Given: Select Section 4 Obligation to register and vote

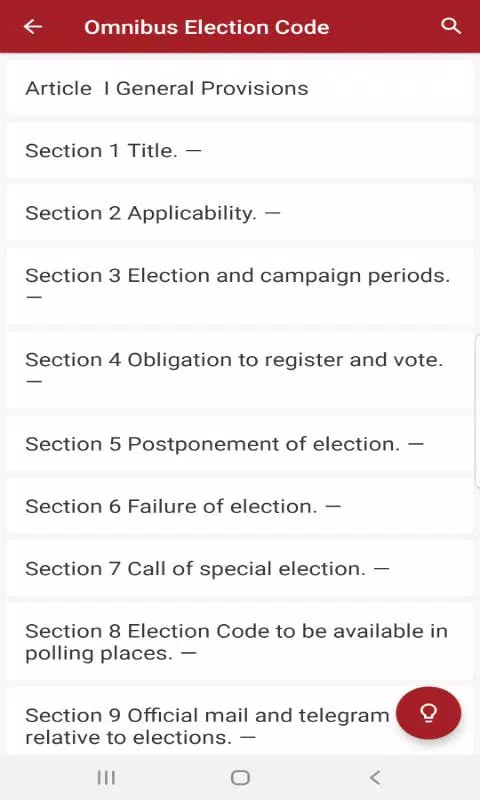Looking at the screenshot, I should tap(240, 370).
